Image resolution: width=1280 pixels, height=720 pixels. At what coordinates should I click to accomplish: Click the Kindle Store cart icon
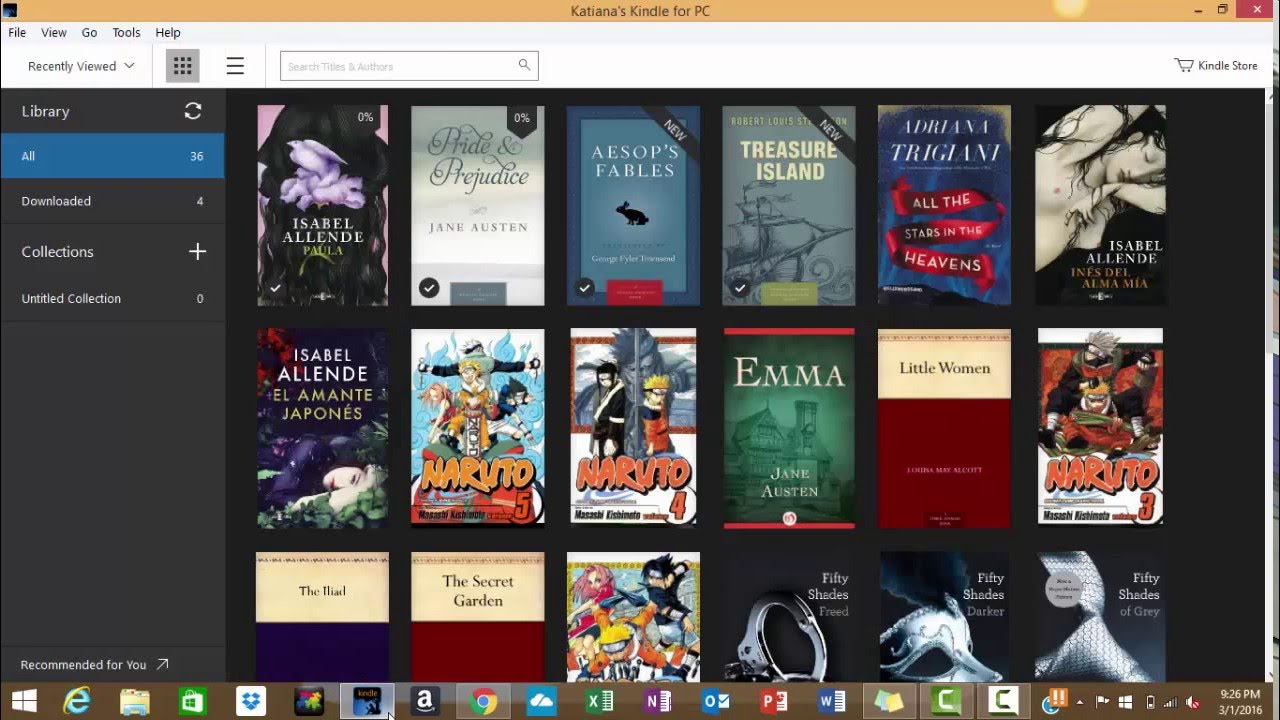click(1184, 65)
